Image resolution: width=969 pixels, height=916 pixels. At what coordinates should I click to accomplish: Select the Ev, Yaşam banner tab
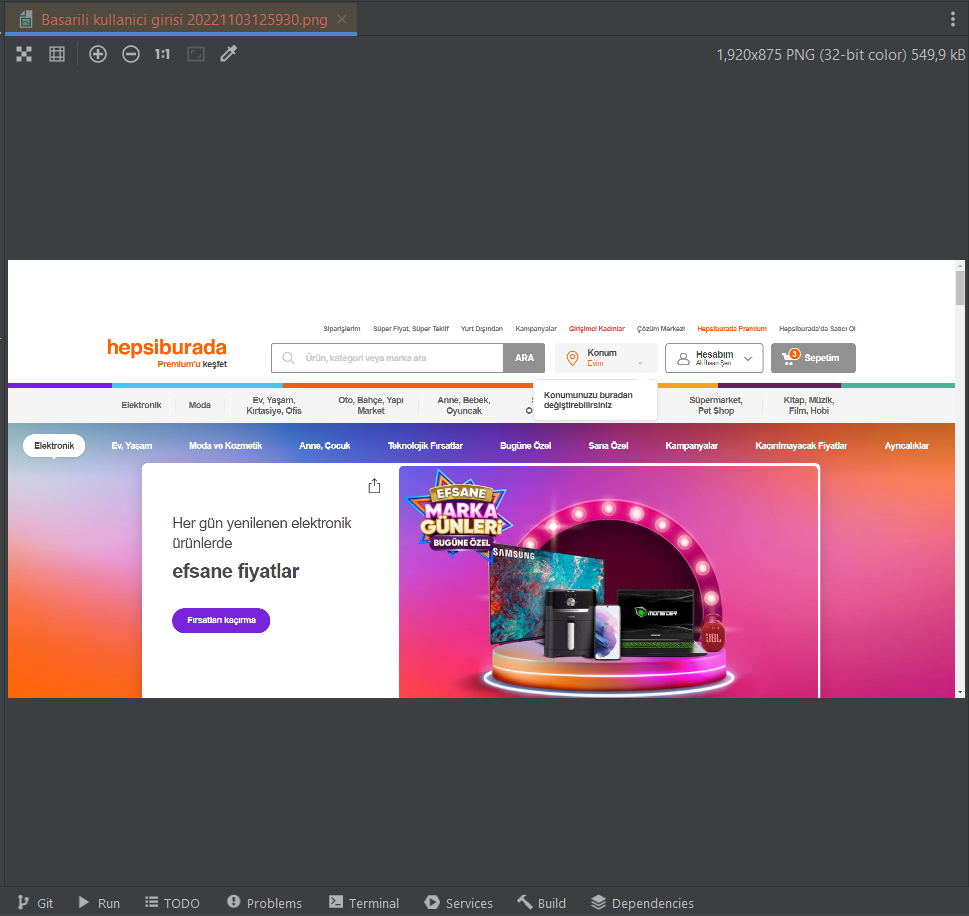click(x=132, y=446)
